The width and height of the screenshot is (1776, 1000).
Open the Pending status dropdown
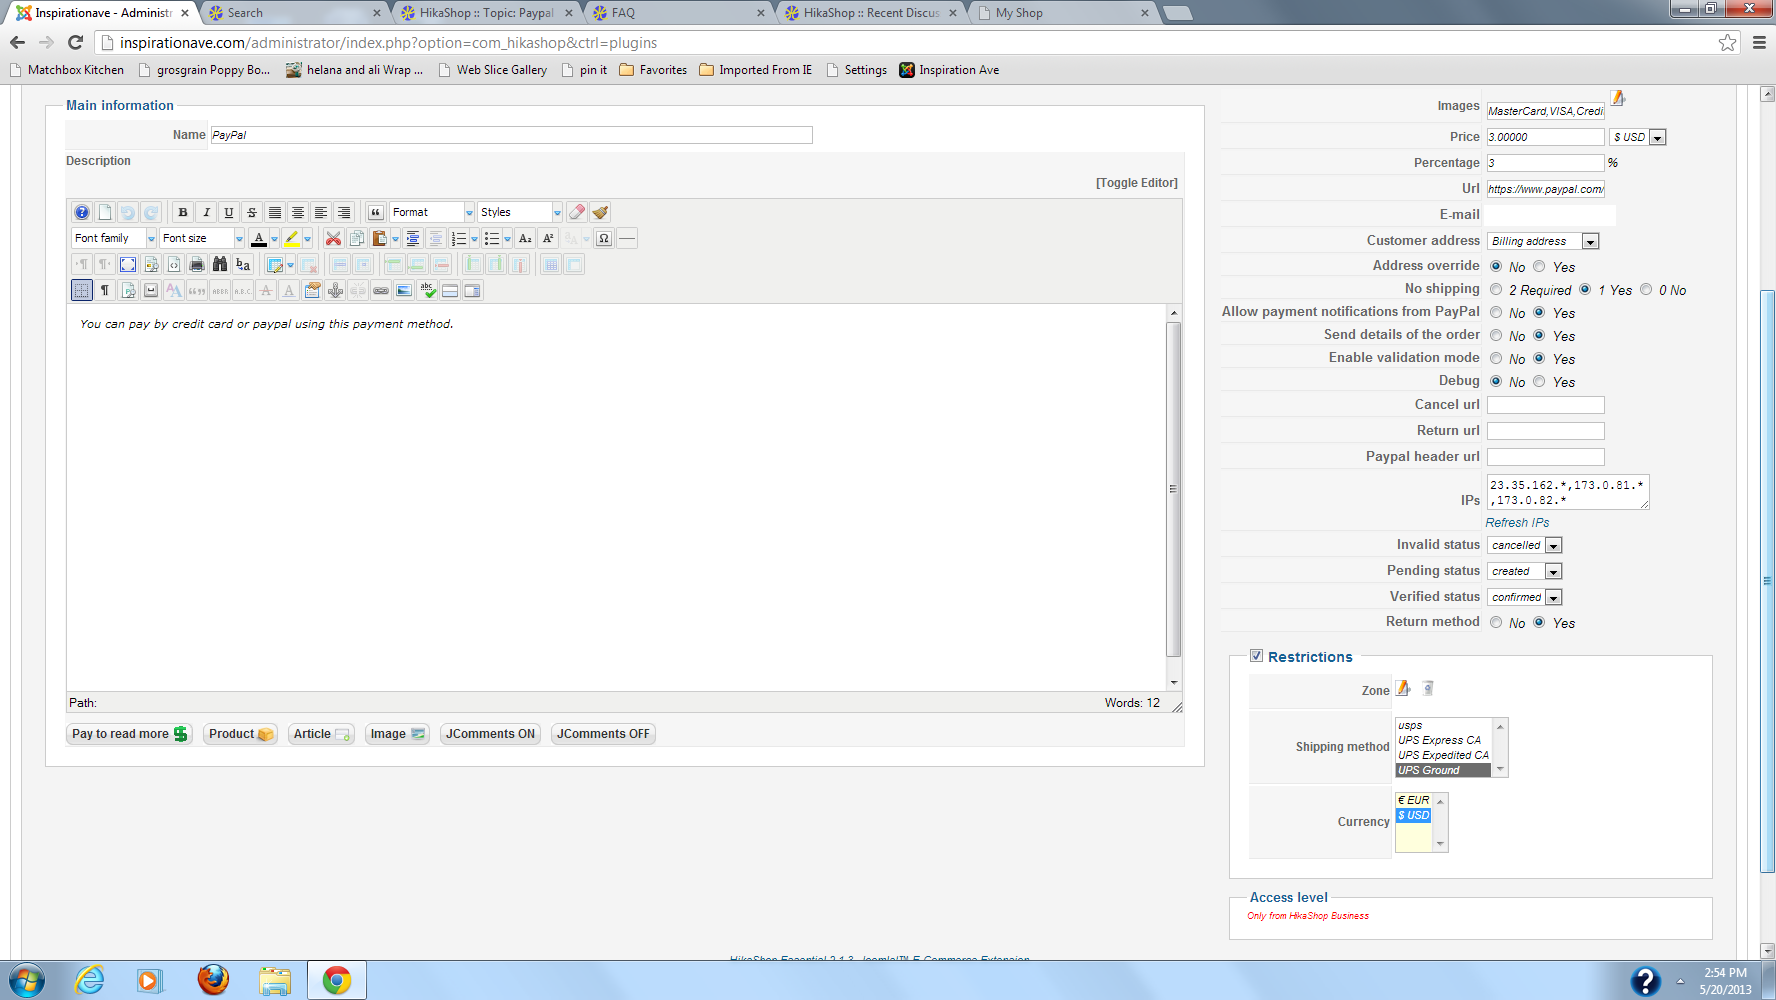[1525, 571]
